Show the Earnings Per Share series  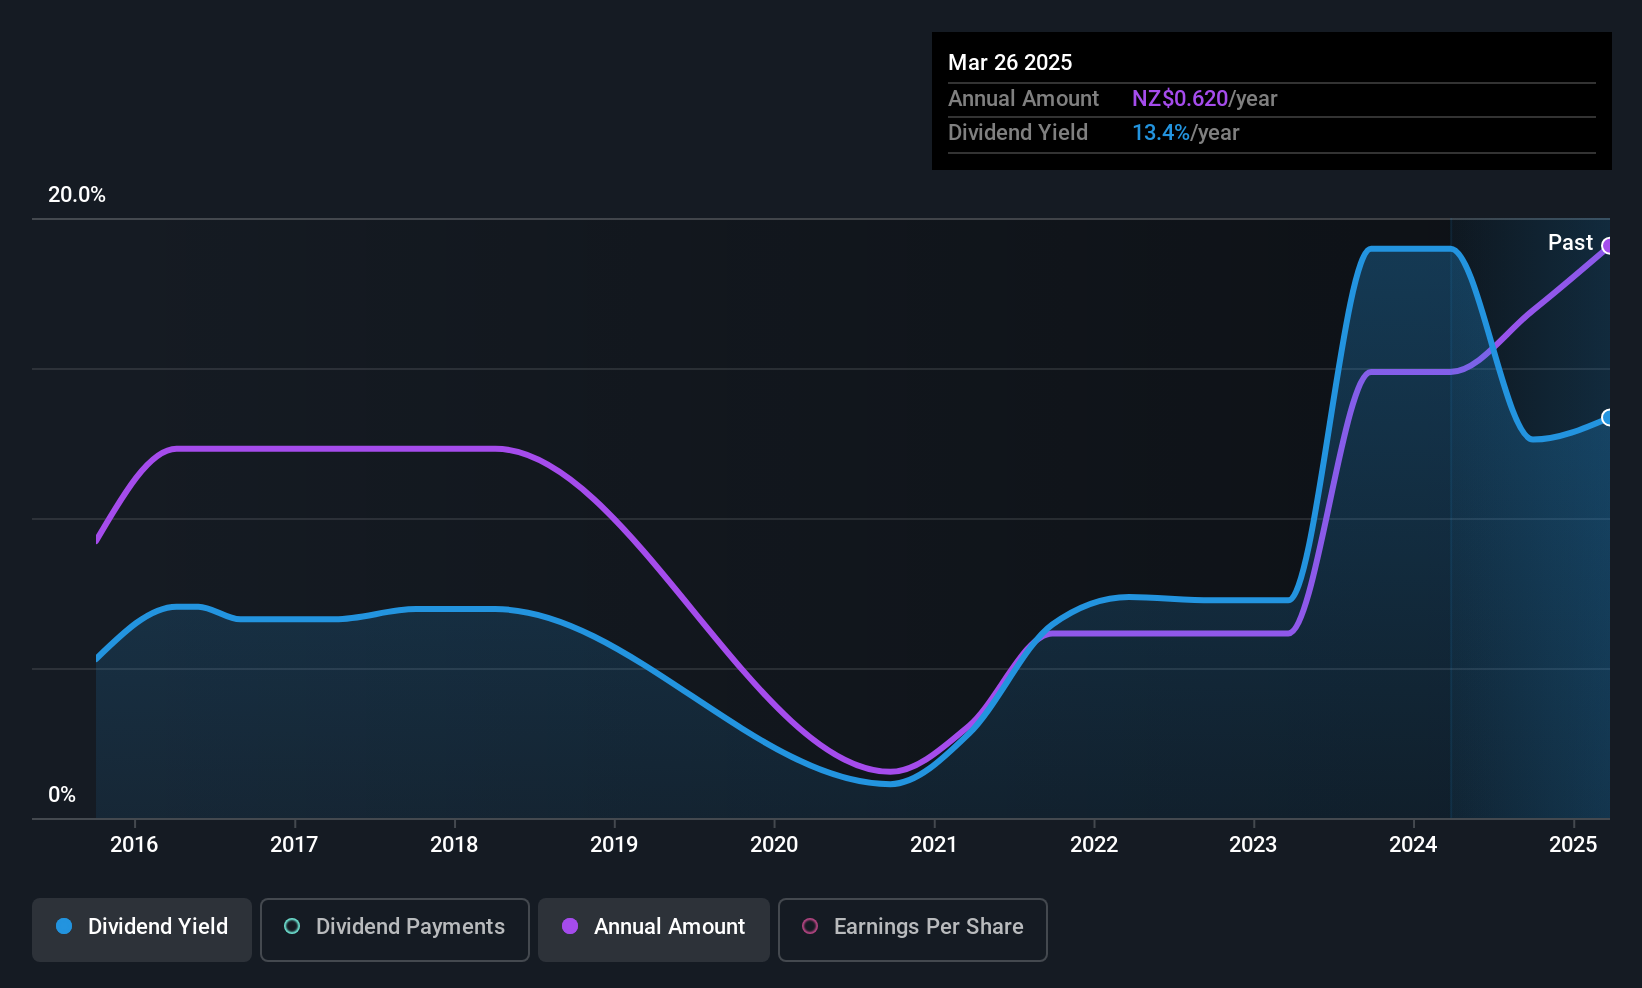click(x=912, y=929)
